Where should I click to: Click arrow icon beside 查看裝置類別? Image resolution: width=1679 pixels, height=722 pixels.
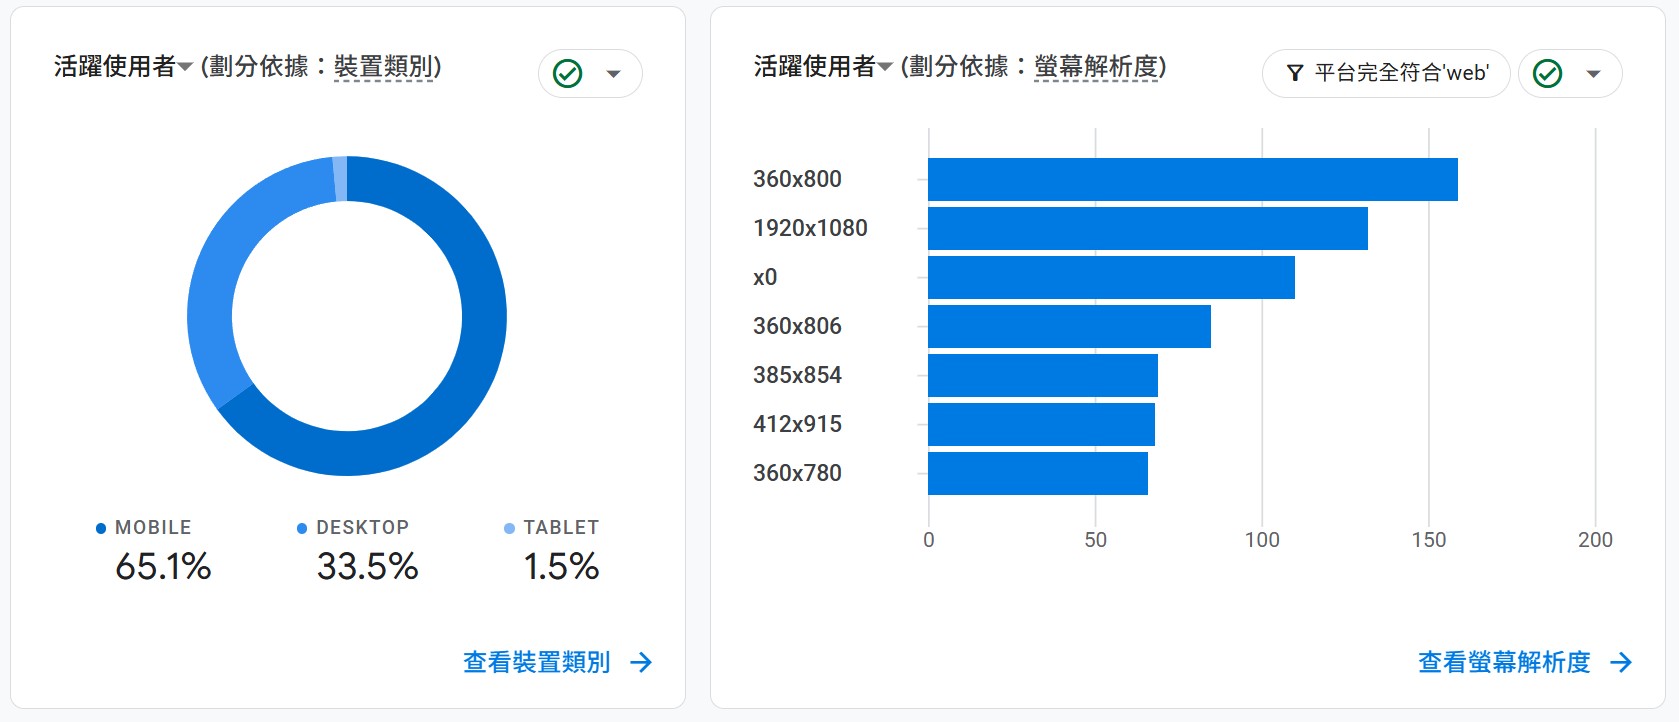tap(641, 662)
